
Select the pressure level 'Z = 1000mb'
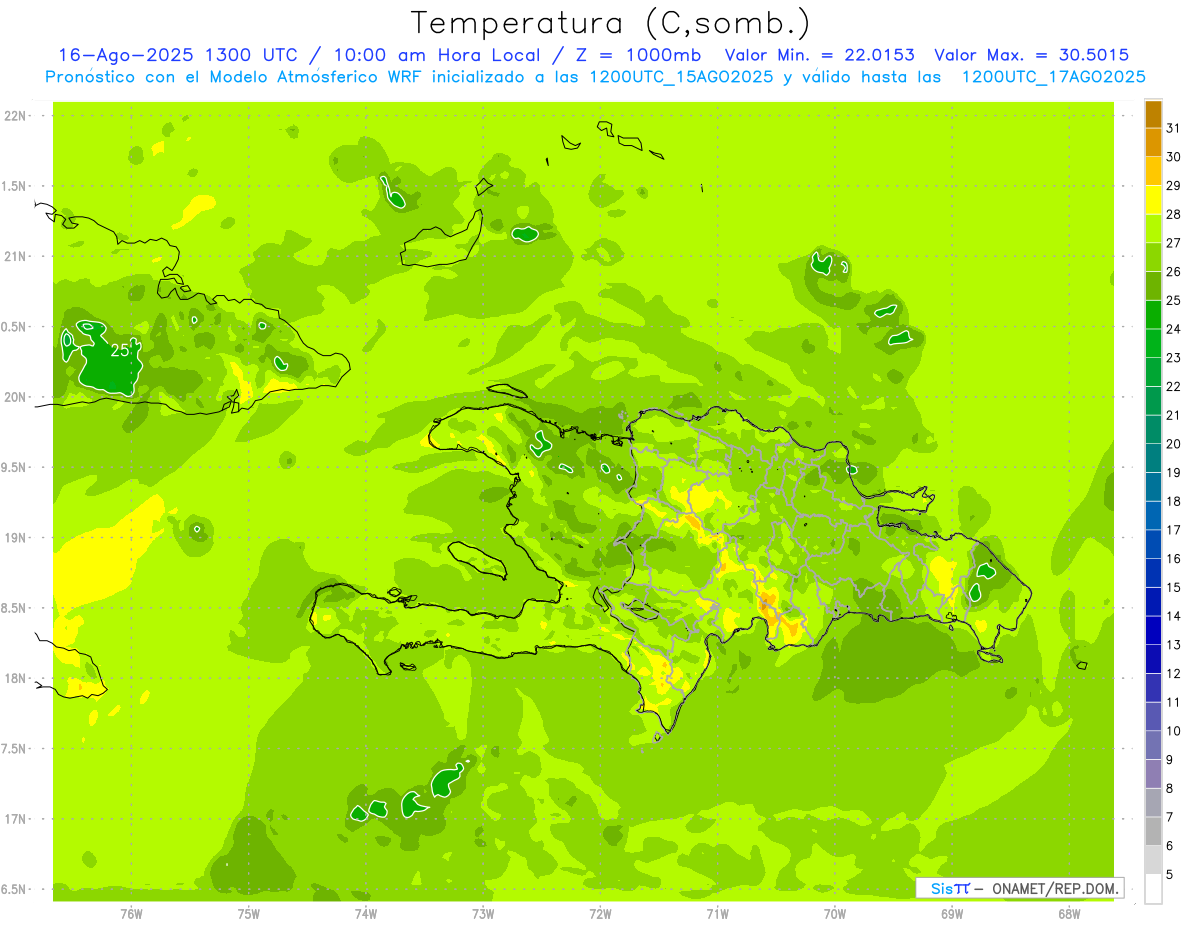pyautogui.click(x=638, y=55)
